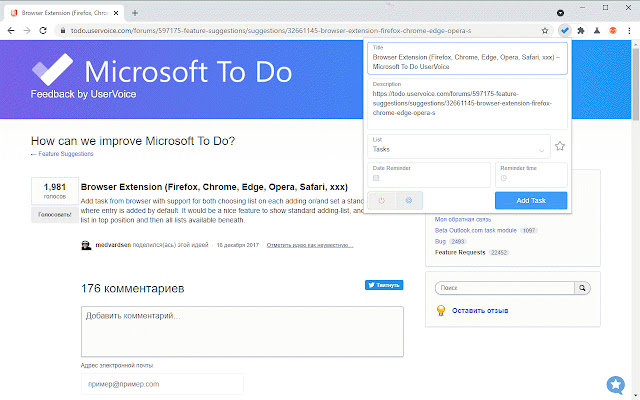The width and height of the screenshot is (640, 400).
Task: Click the floating star button bottom right
Action: pyautogui.click(x=617, y=383)
